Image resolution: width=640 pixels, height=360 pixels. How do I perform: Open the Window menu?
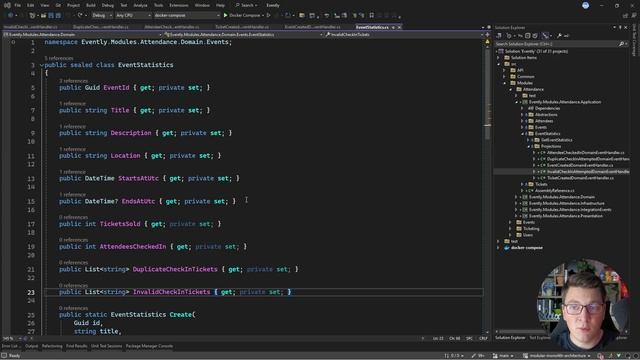[x=202, y=5]
